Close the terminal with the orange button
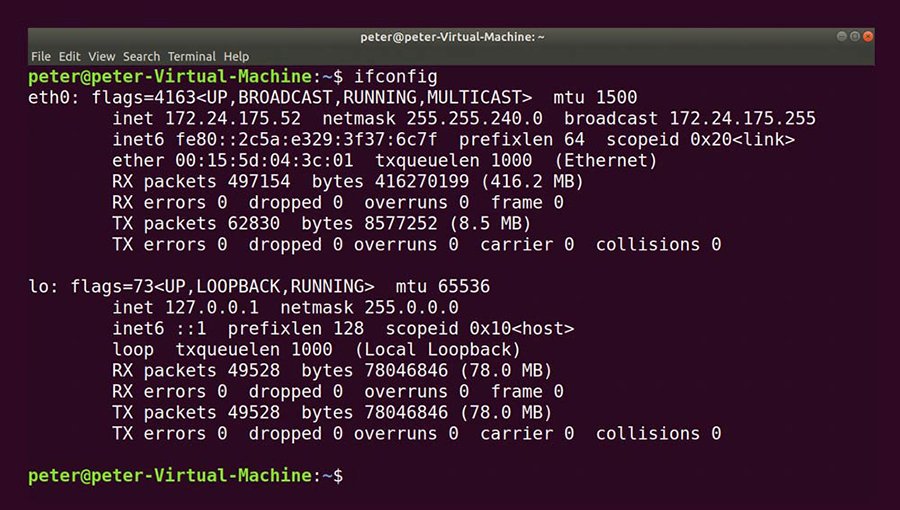This screenshot has width=900, height=510. [x=869, y=36]
